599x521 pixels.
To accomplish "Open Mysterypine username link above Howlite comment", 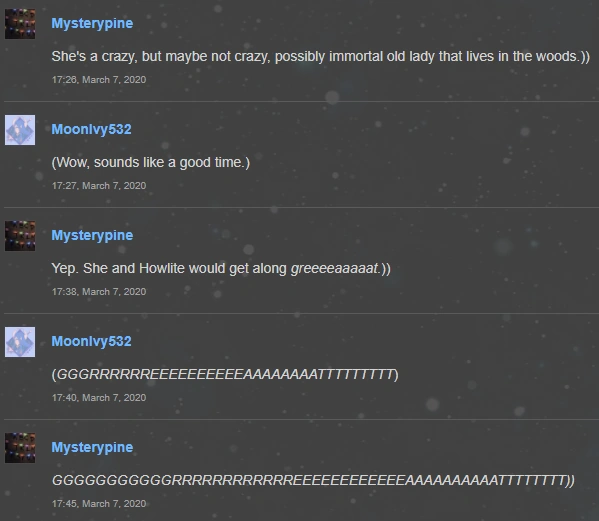I will [92, 235].
